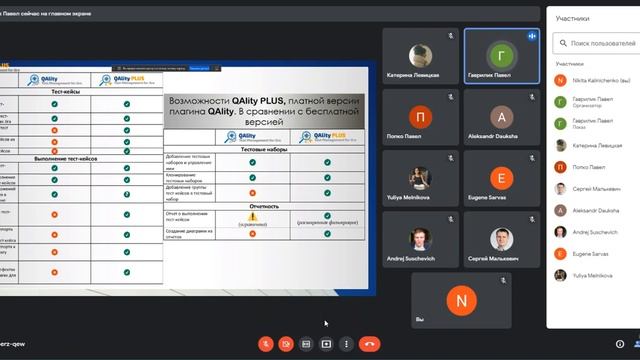
Task: Click QAlity PLUS logo in right table header
Action: (x=327, y=137)
